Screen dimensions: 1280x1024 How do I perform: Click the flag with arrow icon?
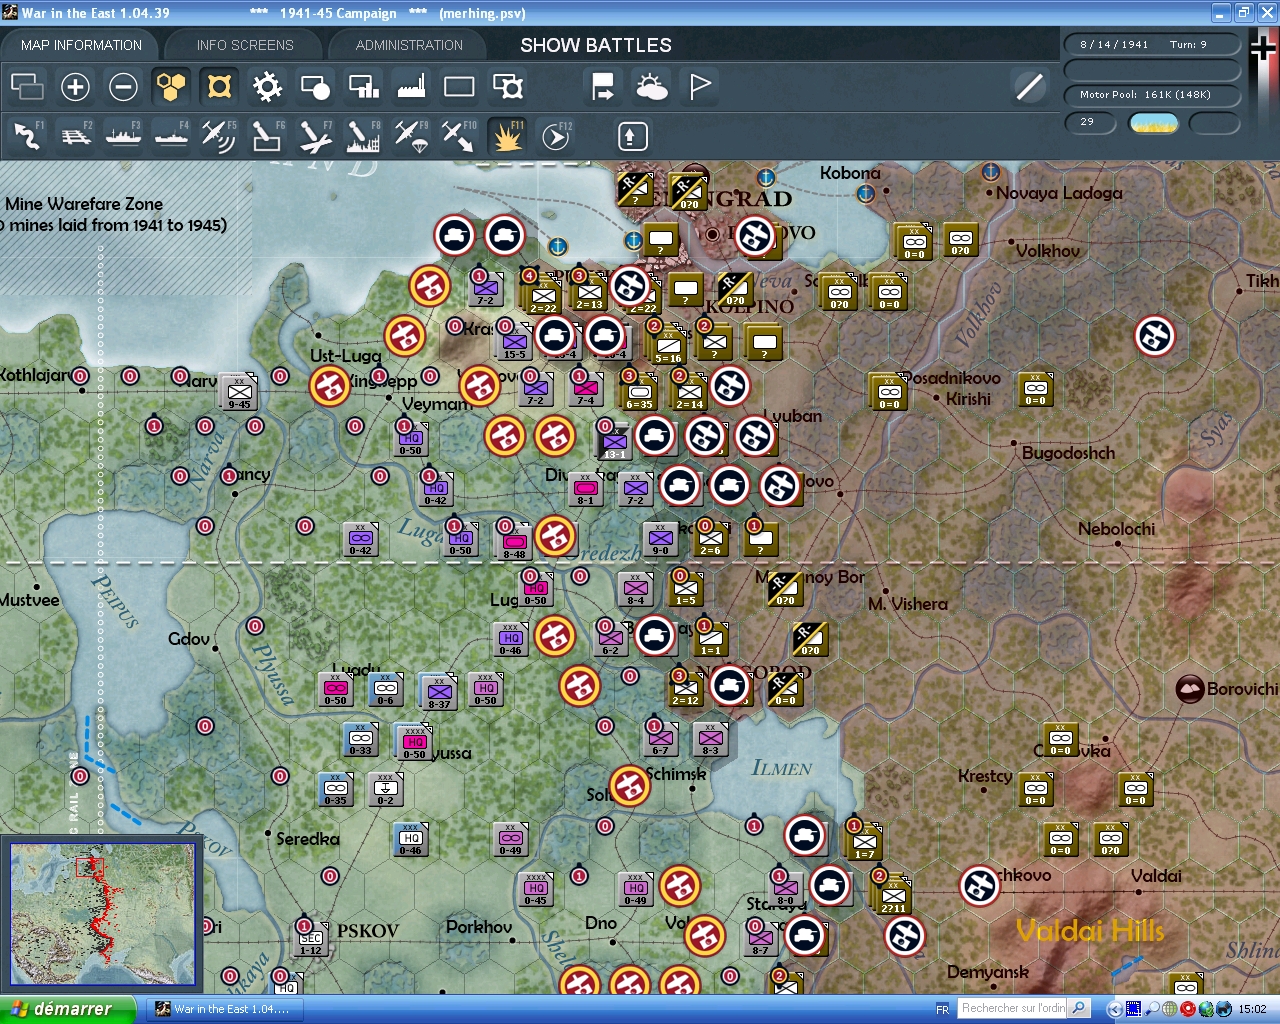coord(603,87)
